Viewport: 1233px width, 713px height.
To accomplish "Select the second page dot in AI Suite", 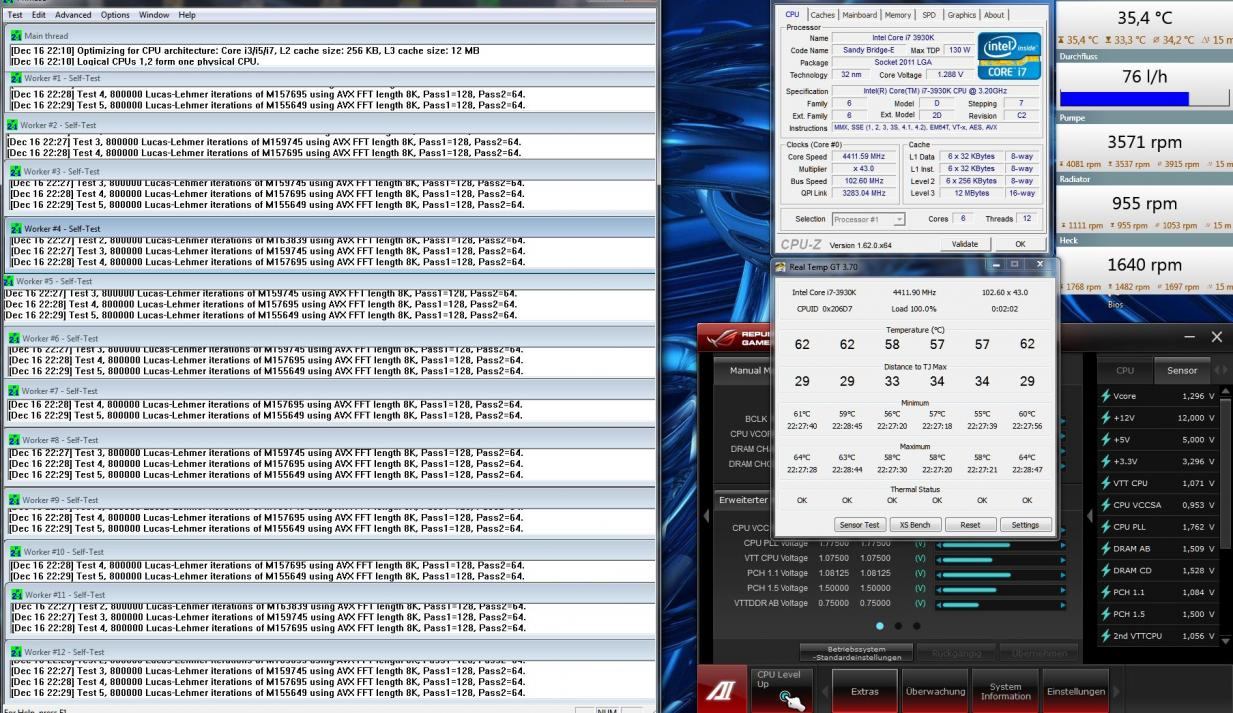I will coord(898,626).
